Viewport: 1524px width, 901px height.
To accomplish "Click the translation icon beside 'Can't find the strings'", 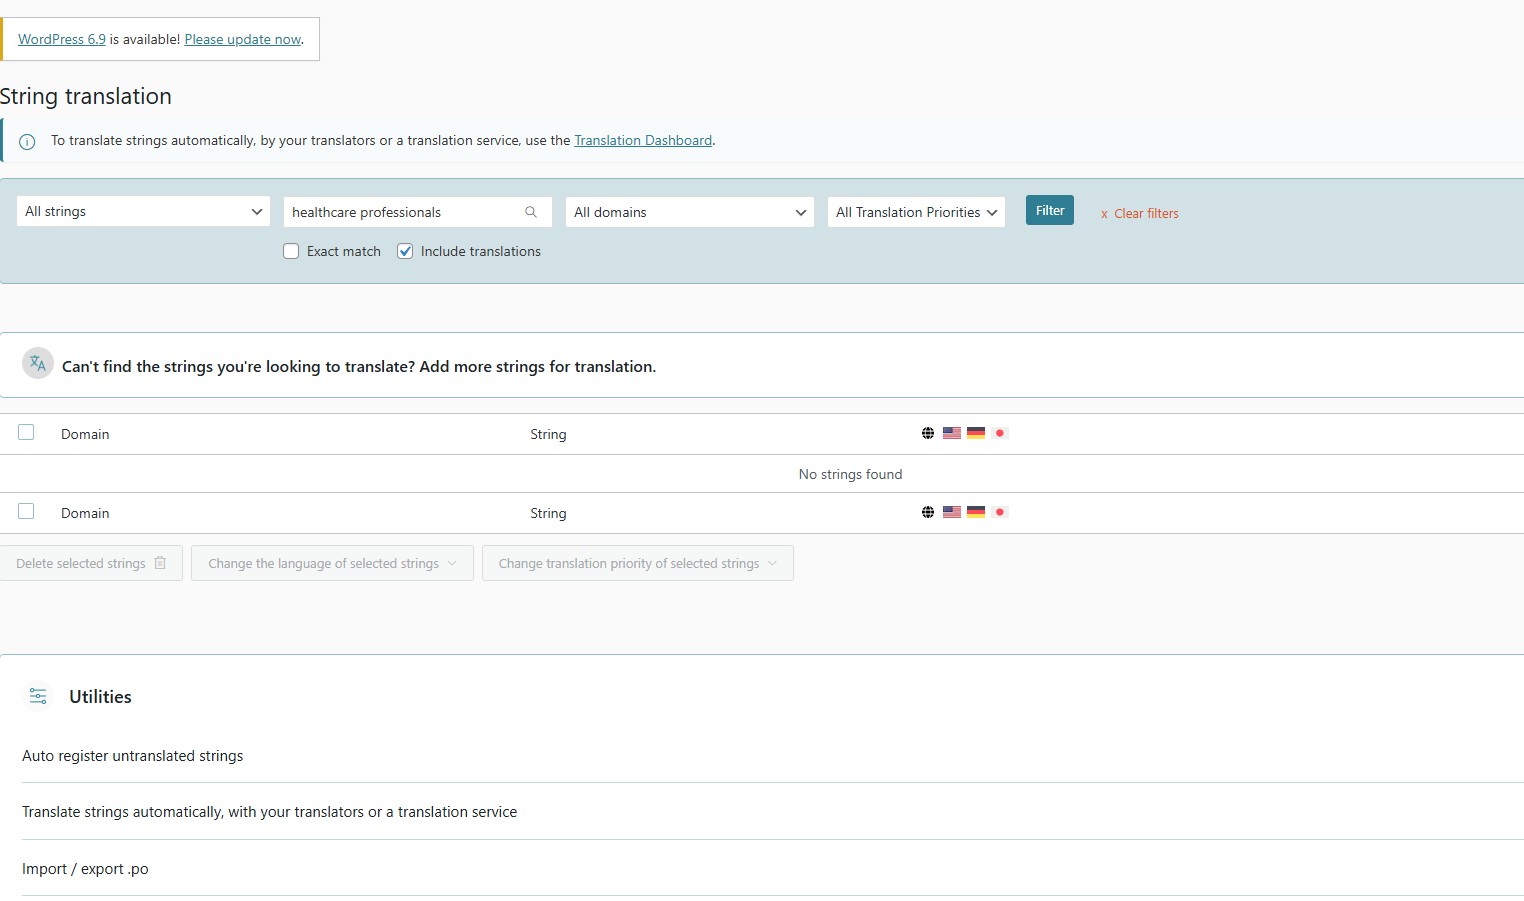I will [38, 364].
